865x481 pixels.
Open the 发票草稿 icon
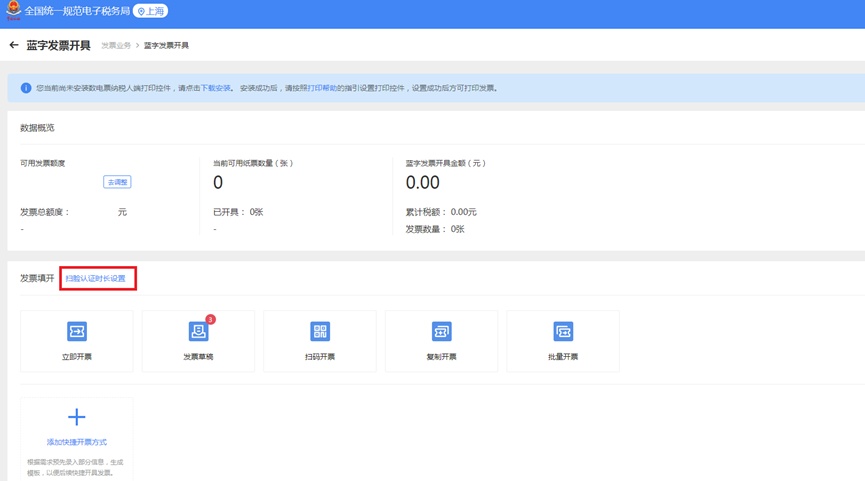pos(198,332)
